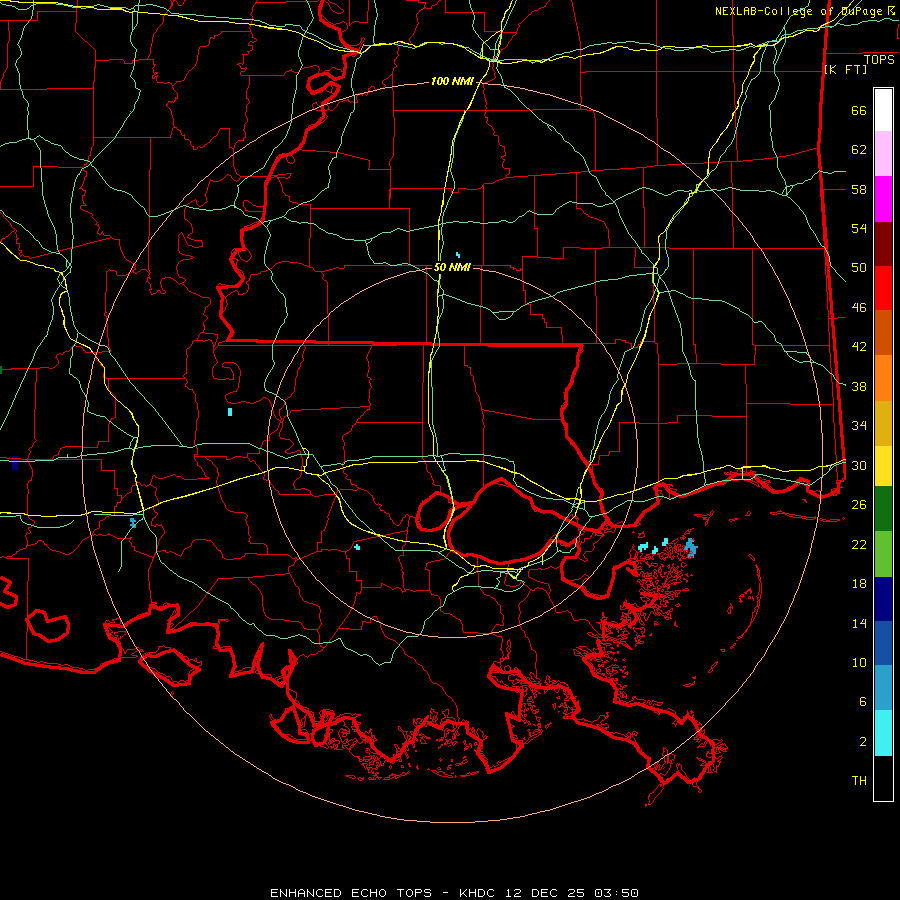Screen dimensions: 900x900
Task: Click the legend value "2"
Action: click(x=863, y=742)
